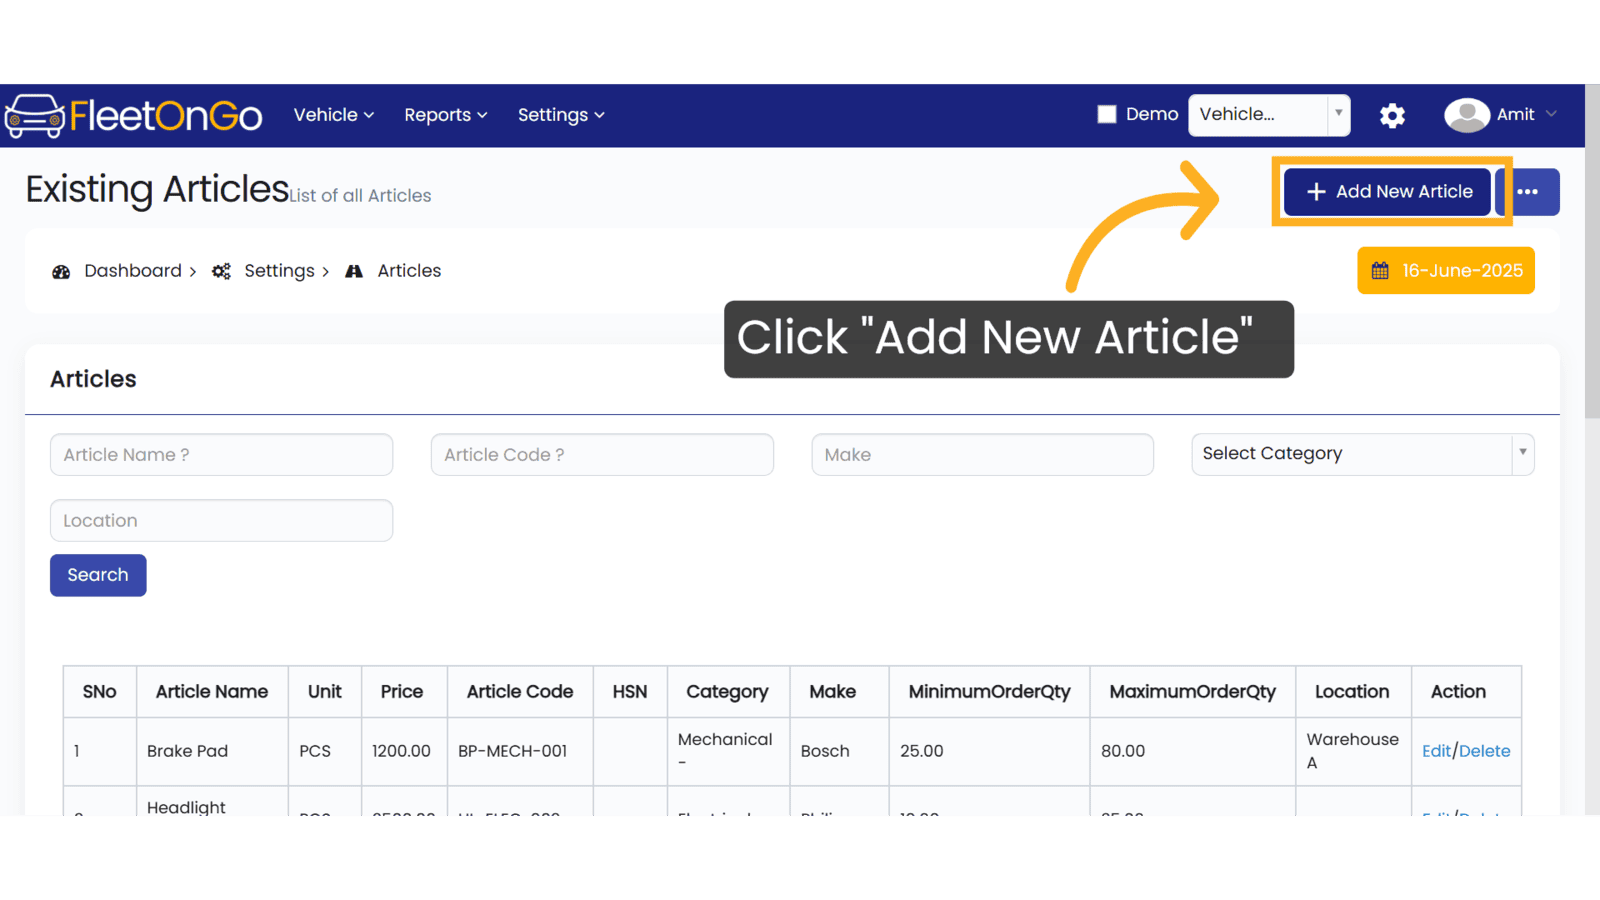Image resolution: width=1600 pixels, height=900 pixels.
Task: Click the 16-June-2025 date button
Action: tap(1446, 271)
